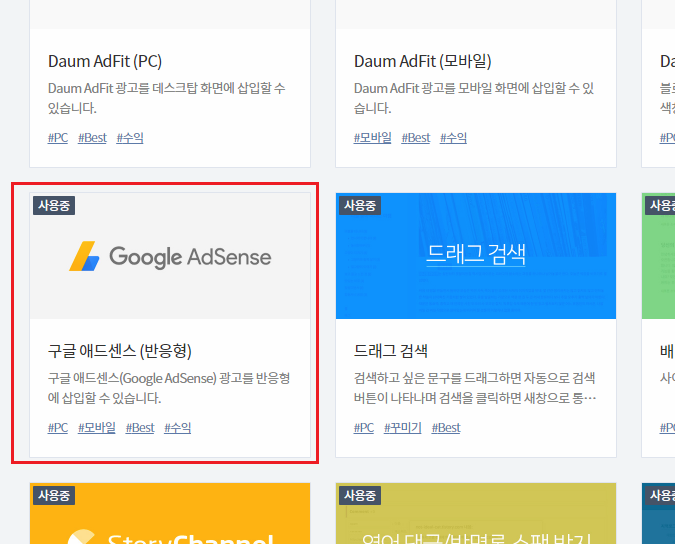Click 사용중 badge on yellow spam-filter card
The width and height of the screenshot is (675, 544).
point(360,495)
